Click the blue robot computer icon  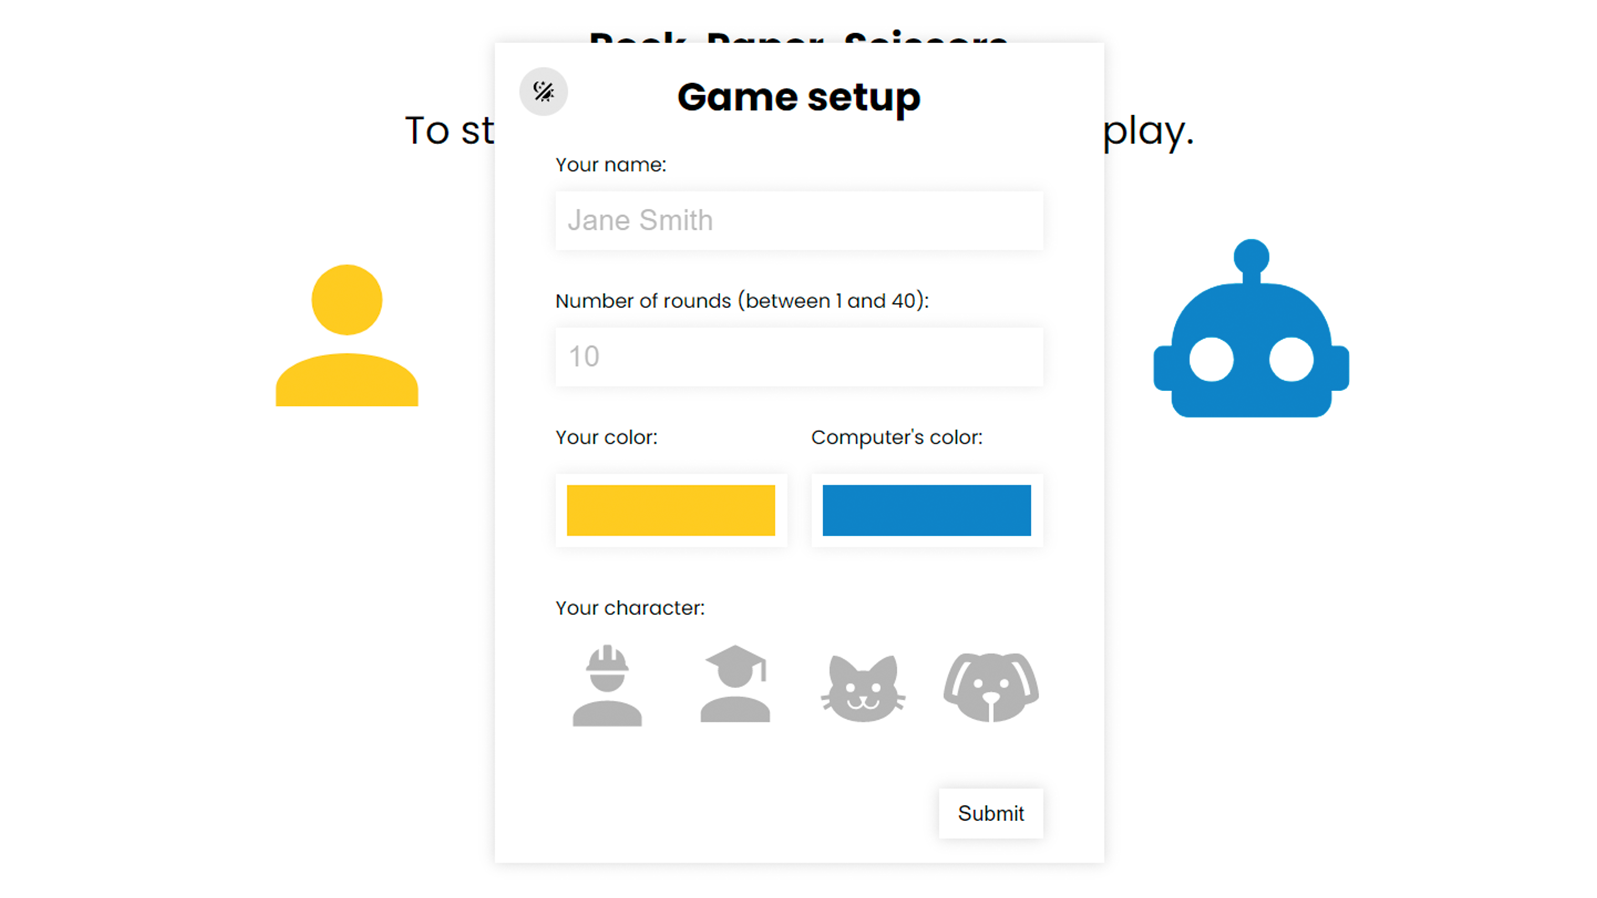tap(1251, 332)
